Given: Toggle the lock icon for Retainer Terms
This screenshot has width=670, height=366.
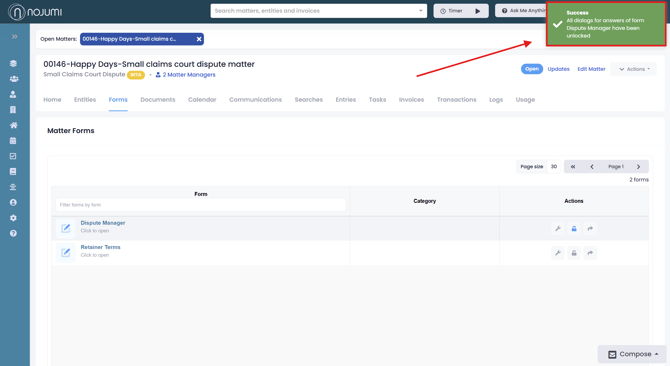Looking at the screenshot, I should click(x=574, y=253).
